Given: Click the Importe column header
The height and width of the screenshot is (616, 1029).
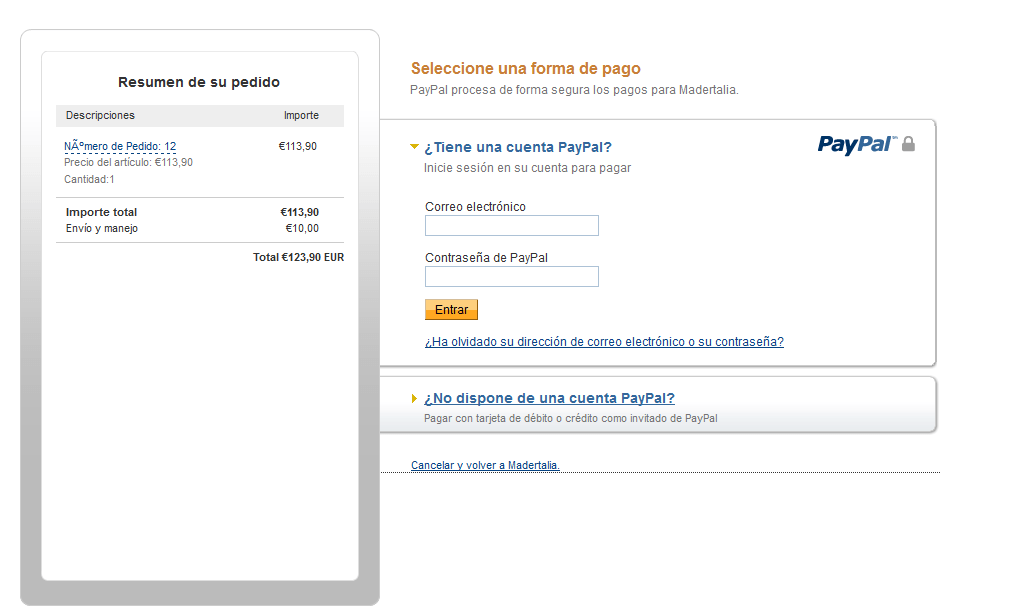Looking at the screenshot, I should [x=301, y=115].
